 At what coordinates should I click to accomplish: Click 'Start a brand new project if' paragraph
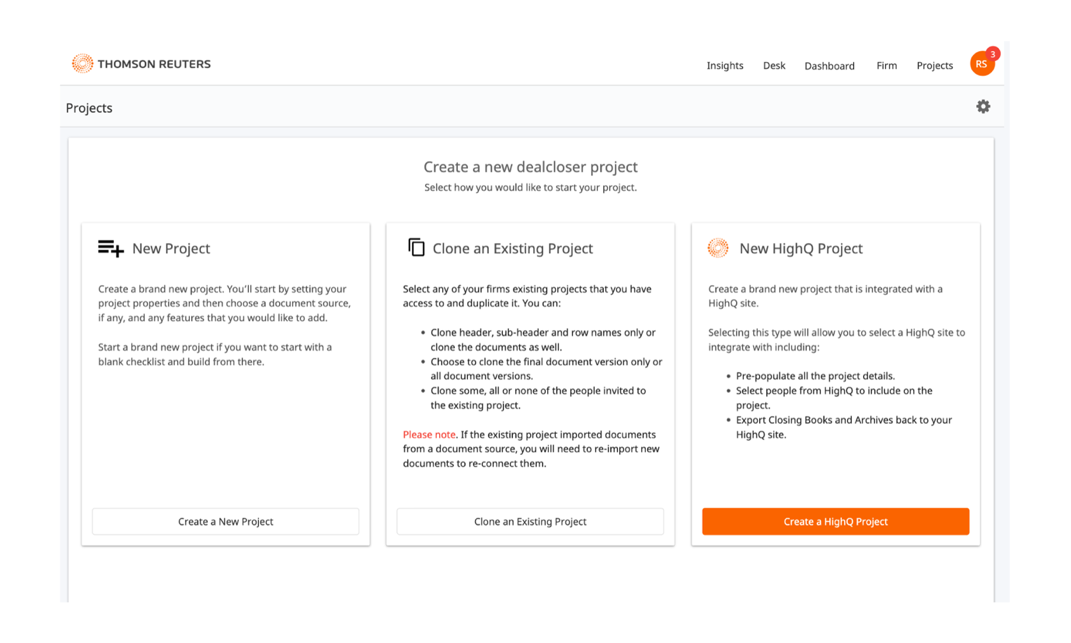click(214, 354)
